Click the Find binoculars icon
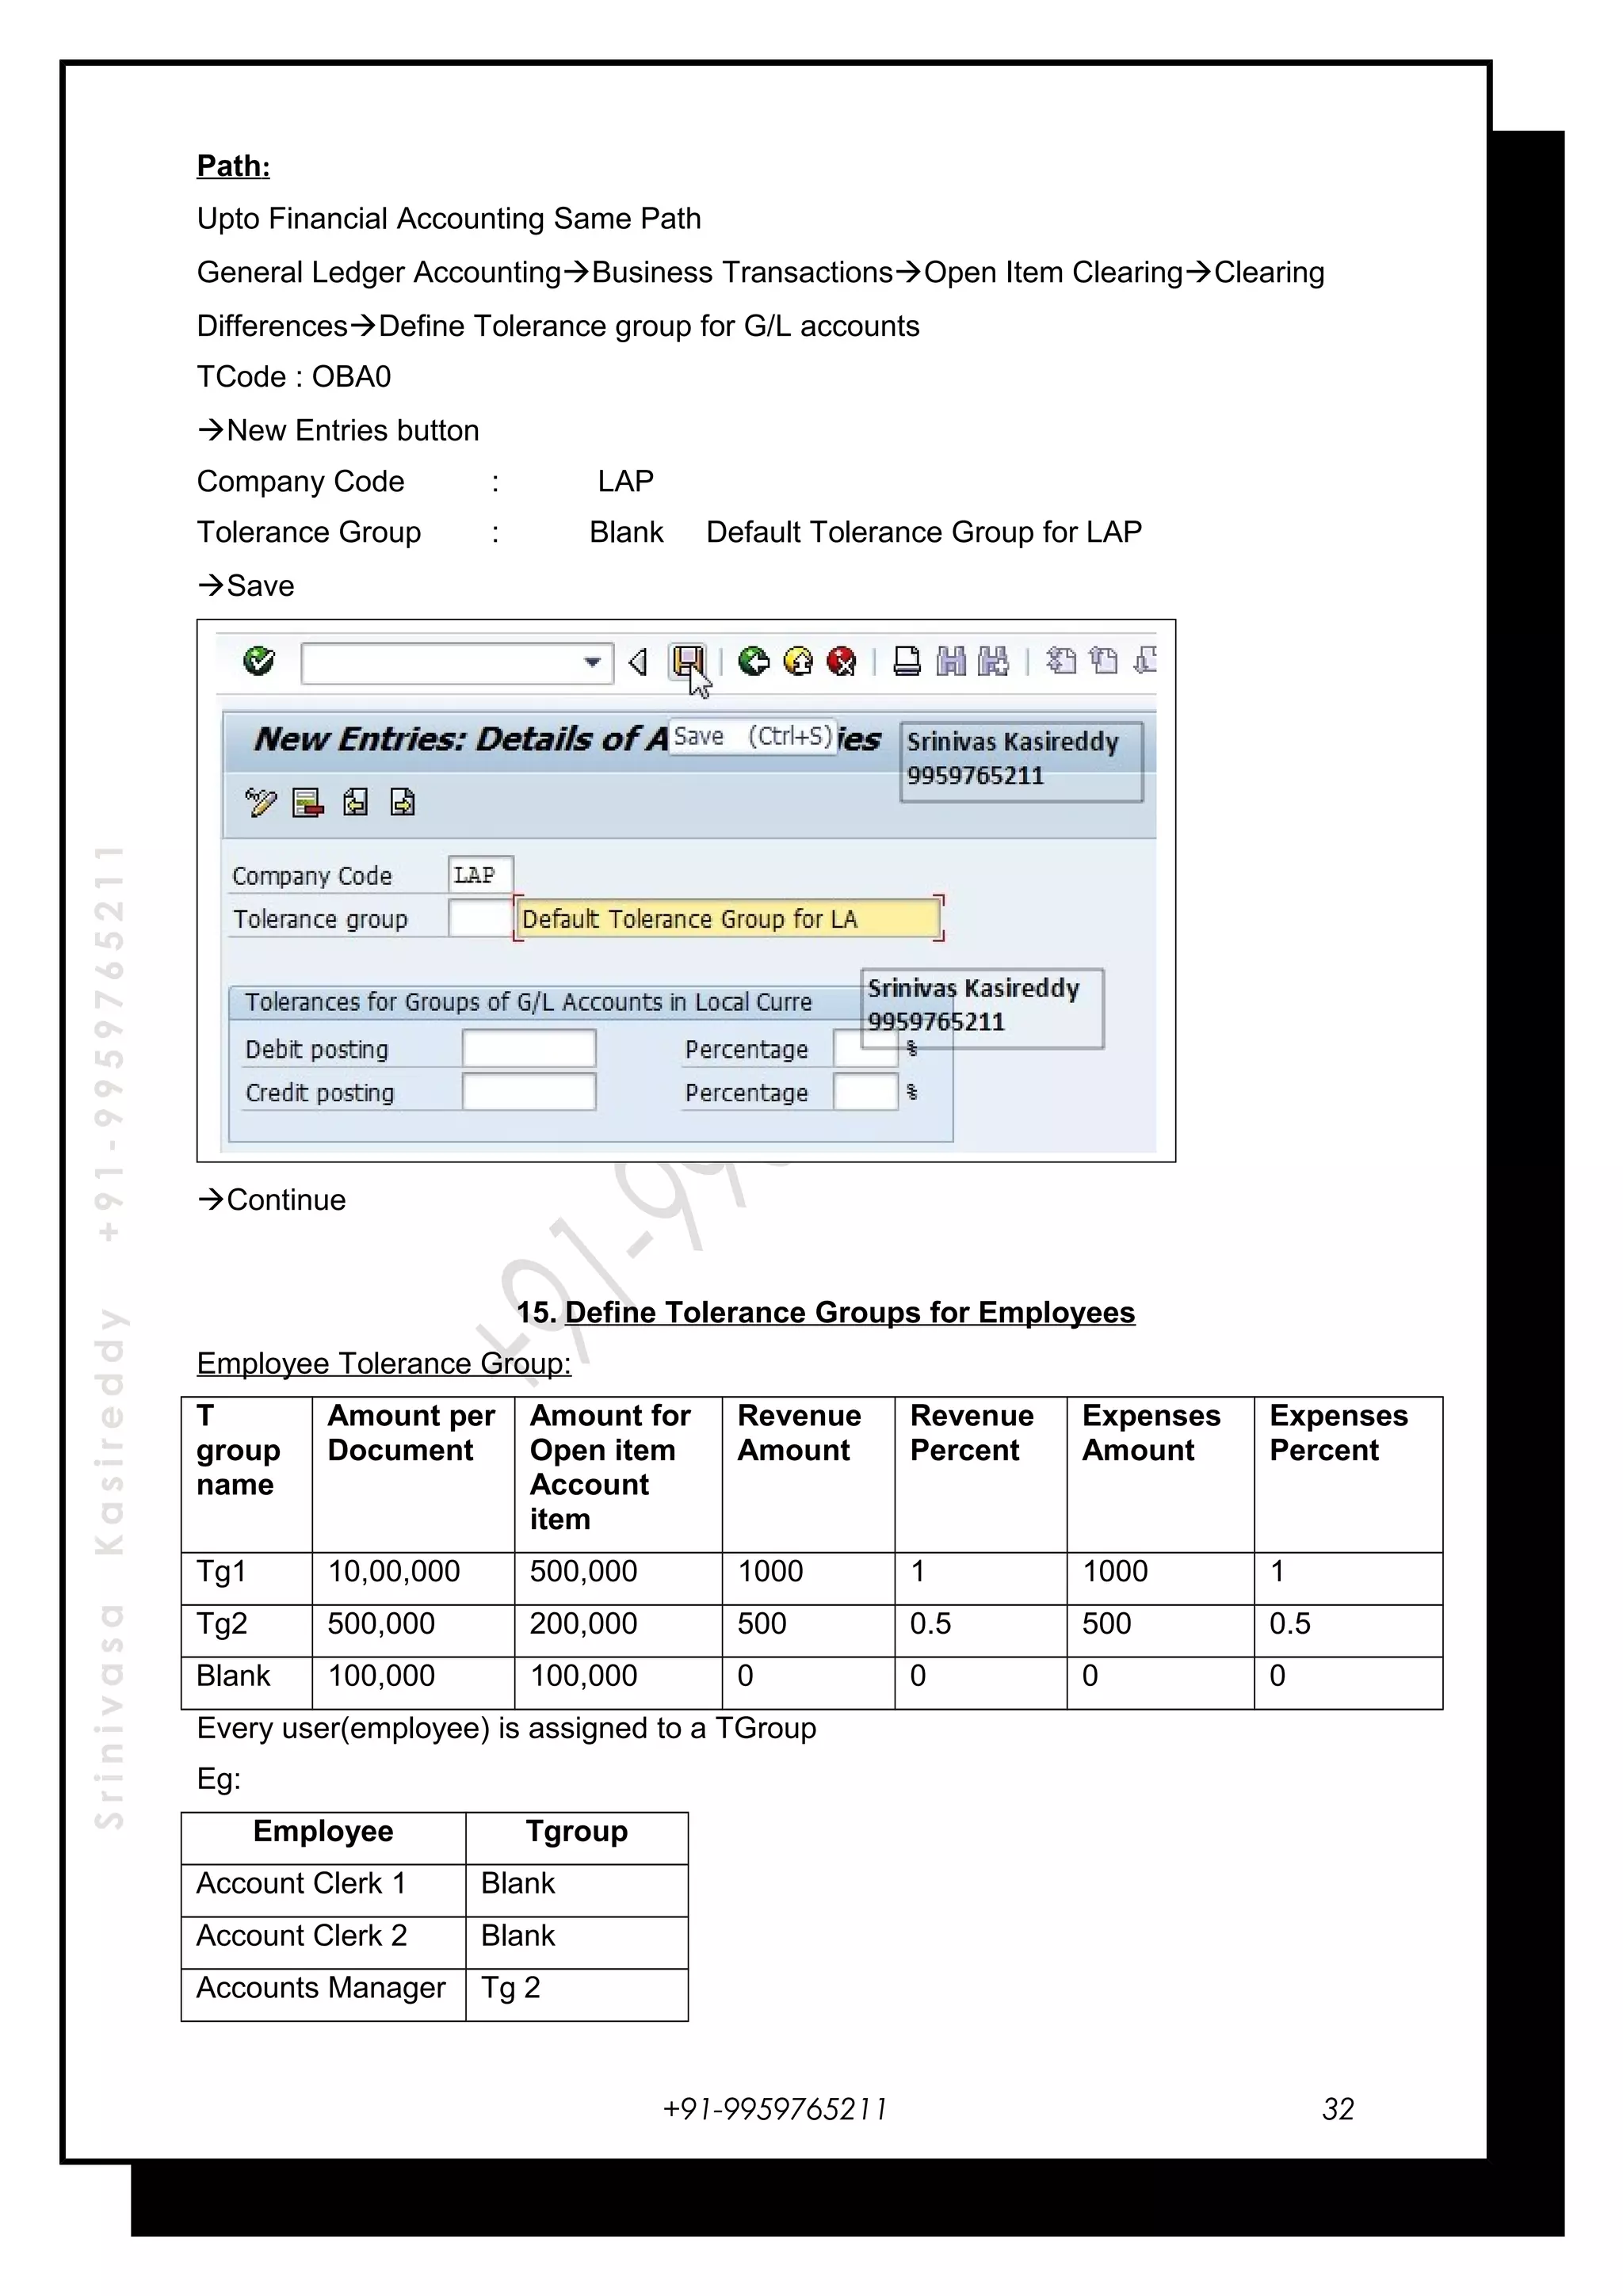This screenshot has height=2296, width=1623. pyautogui.click(x=951, y=661)
